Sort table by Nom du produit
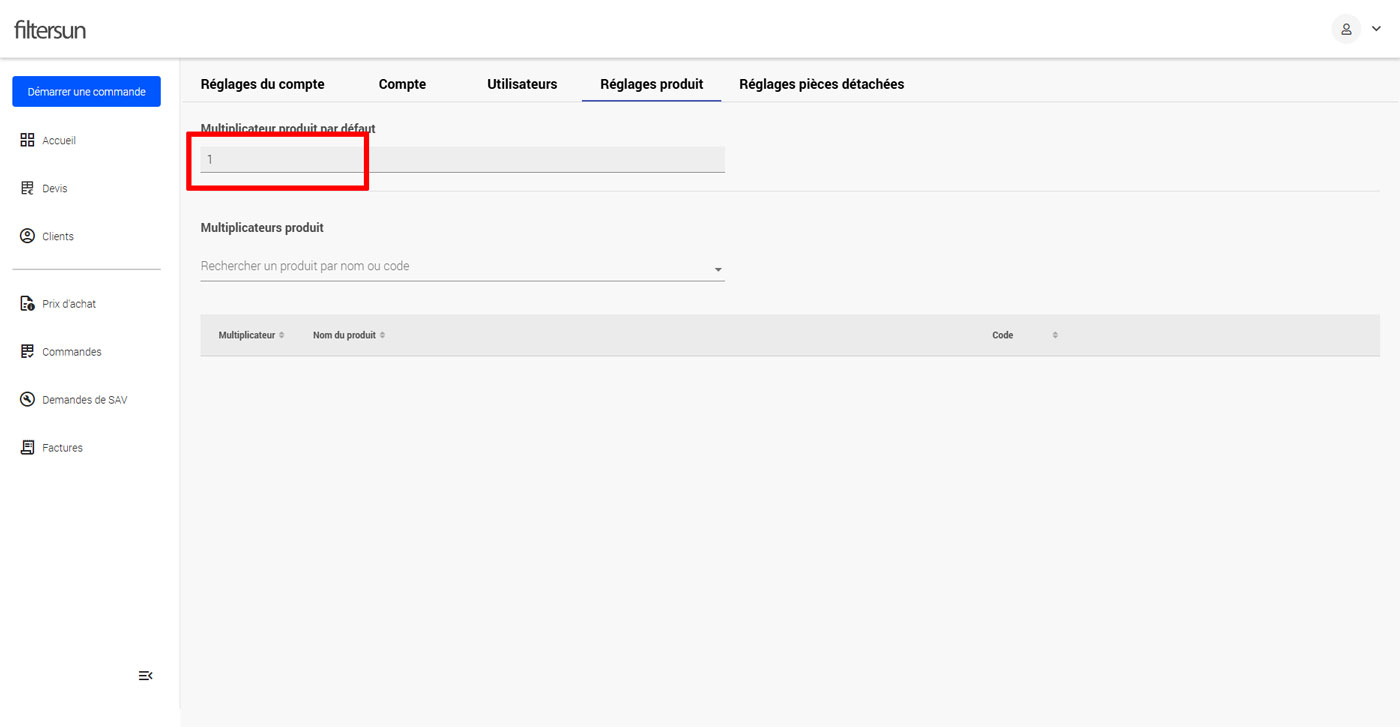 tap(382, 335)
